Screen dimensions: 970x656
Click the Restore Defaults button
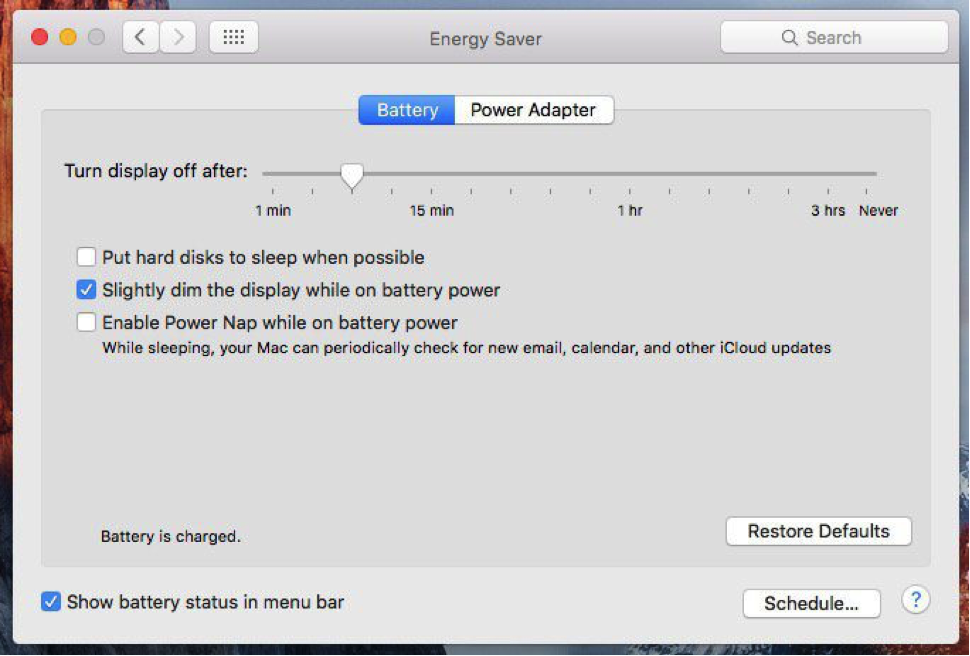(818, 531)
